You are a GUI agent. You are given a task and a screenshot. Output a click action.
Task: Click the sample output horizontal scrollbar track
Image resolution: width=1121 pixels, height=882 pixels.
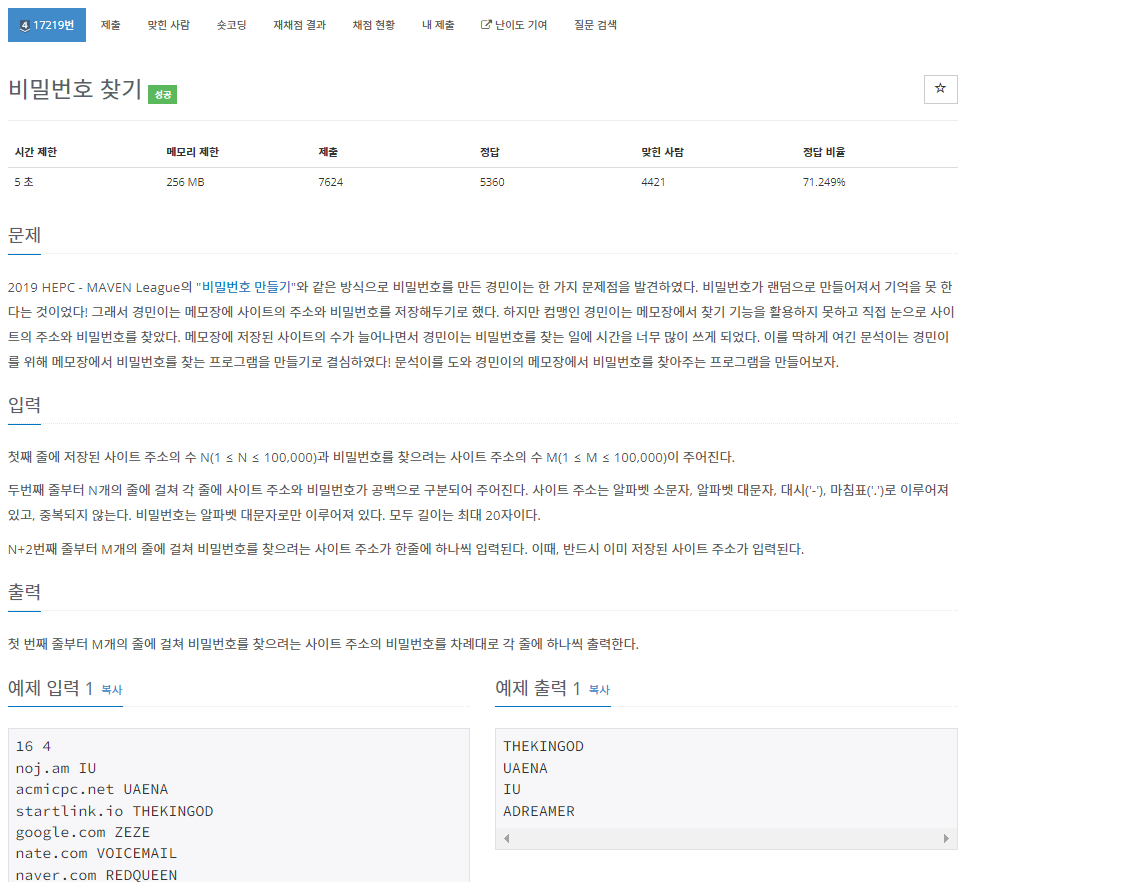(726, 838)
